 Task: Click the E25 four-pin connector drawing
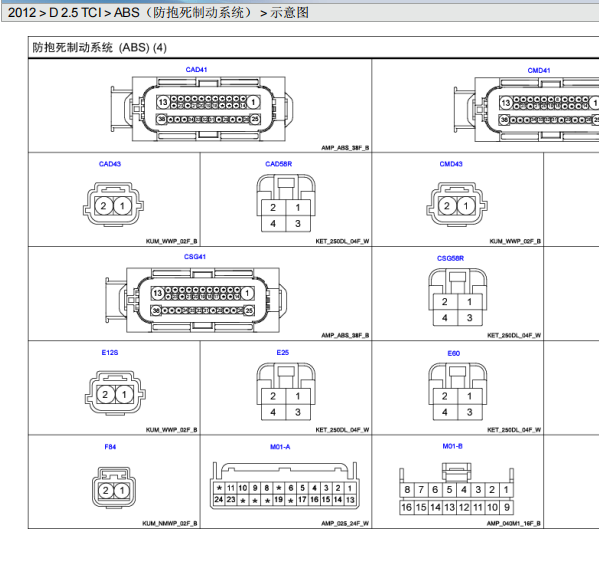pos(286,391)
